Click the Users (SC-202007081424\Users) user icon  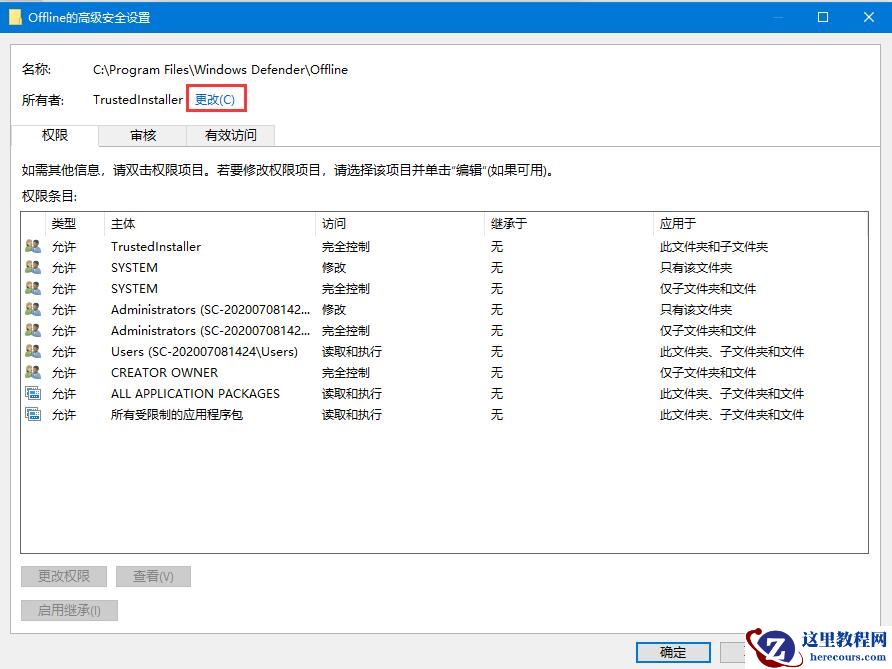(x=33, y=351)
